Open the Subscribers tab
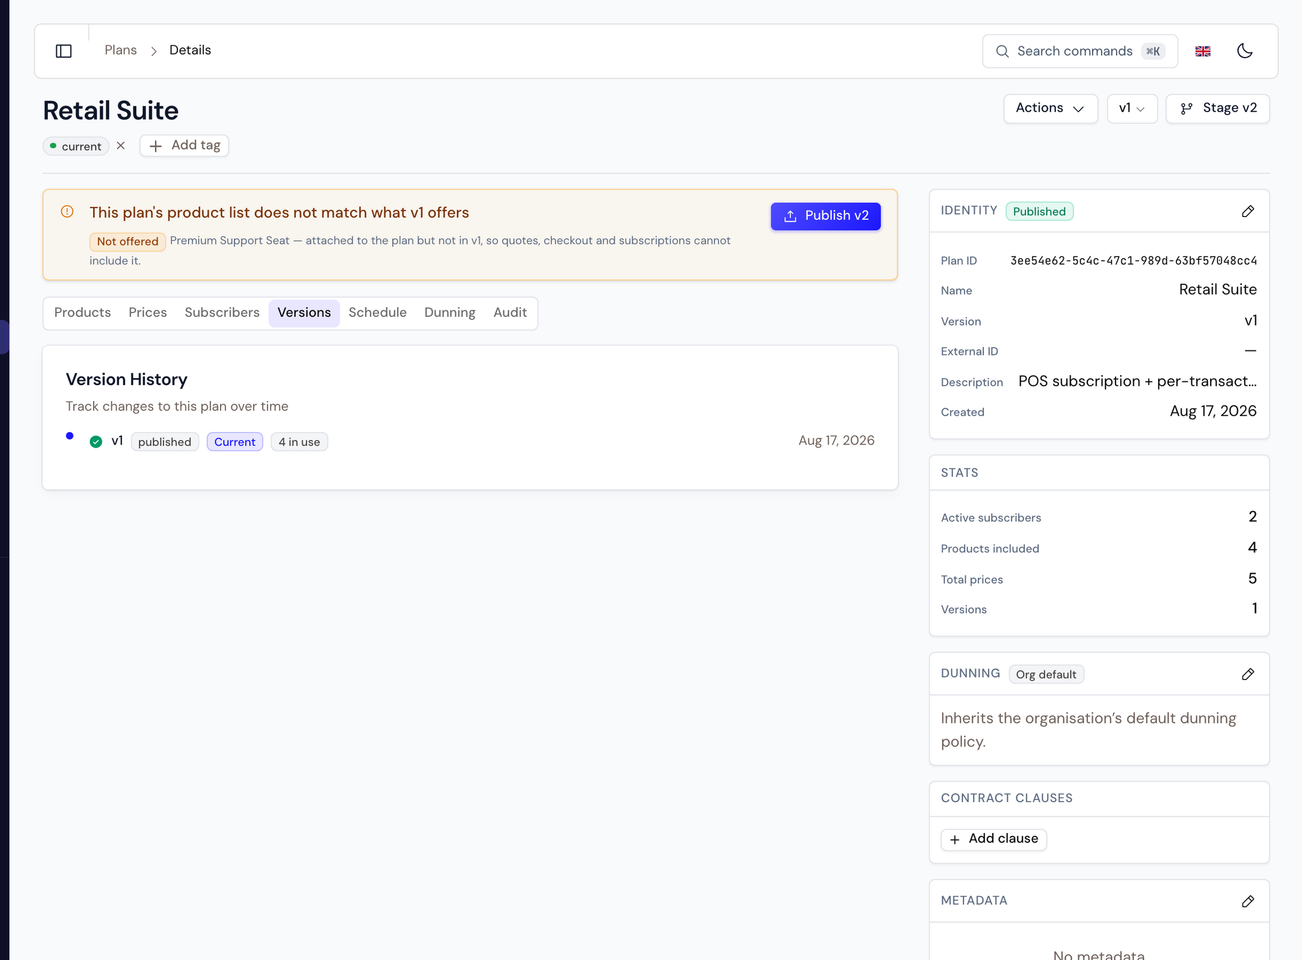Image resolution: width=1302 pixels, height=960 pixels. (x=222, y=313)
